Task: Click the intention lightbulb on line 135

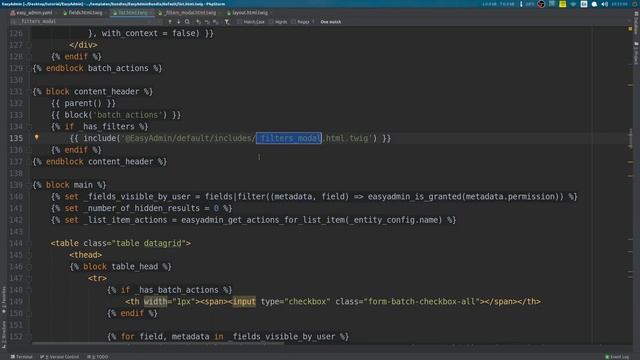Action: click(37, 138)
